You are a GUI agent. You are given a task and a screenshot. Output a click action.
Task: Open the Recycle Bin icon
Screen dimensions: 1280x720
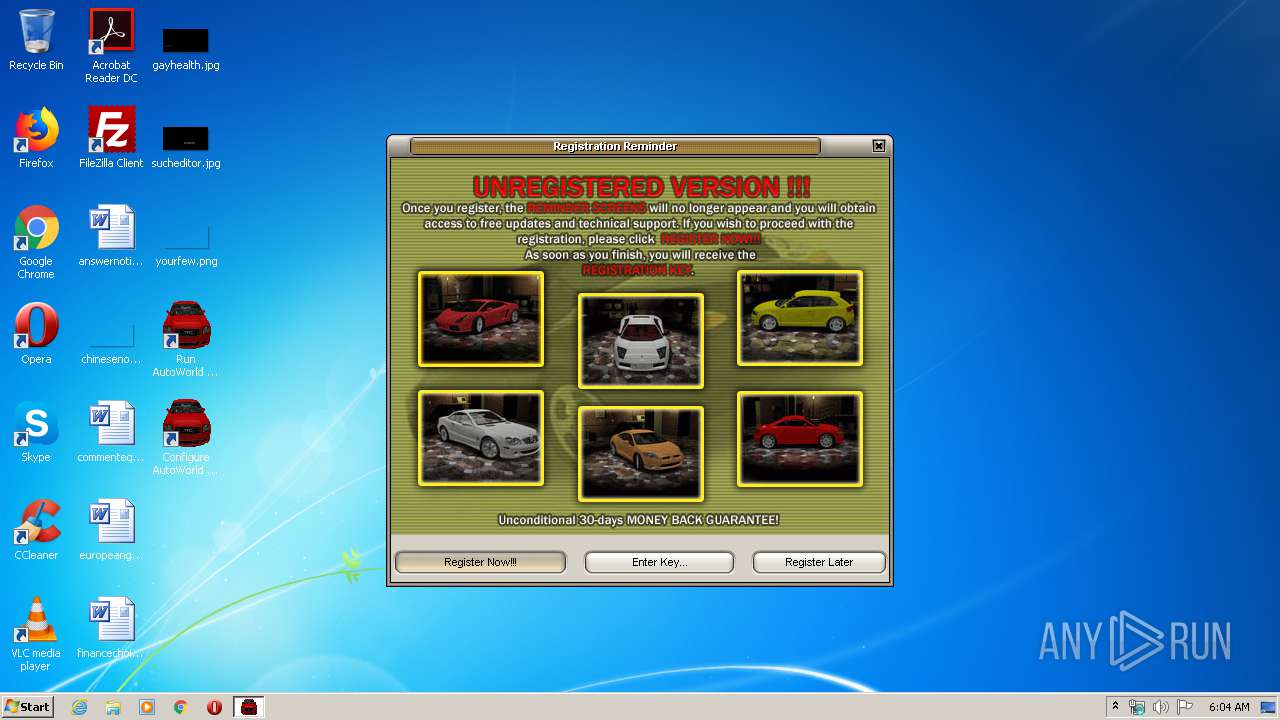pos(36,41)
